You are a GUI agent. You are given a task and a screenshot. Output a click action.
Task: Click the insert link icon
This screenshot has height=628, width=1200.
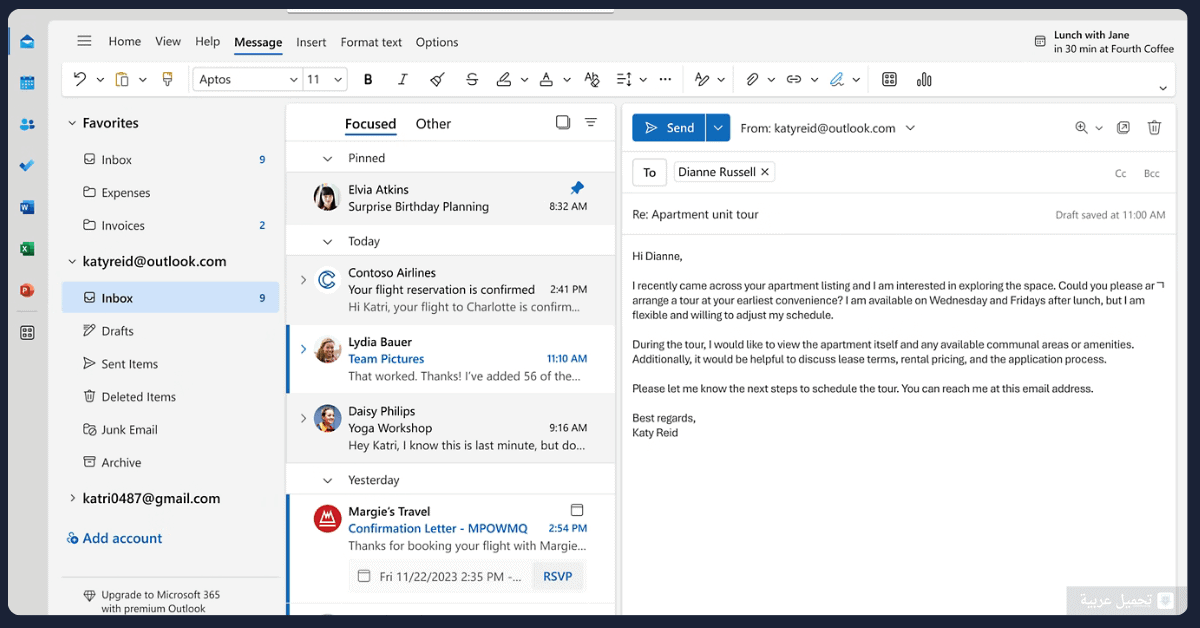(794, 79)
